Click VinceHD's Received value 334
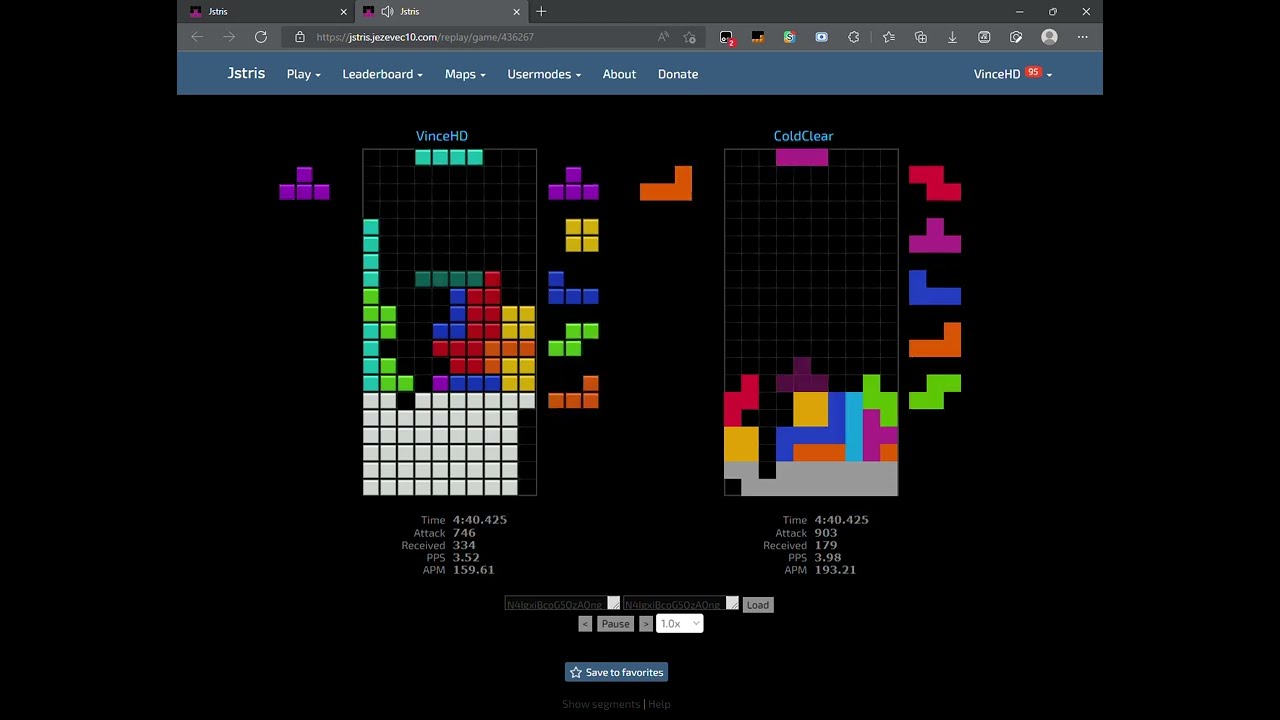 coord(464,545)
